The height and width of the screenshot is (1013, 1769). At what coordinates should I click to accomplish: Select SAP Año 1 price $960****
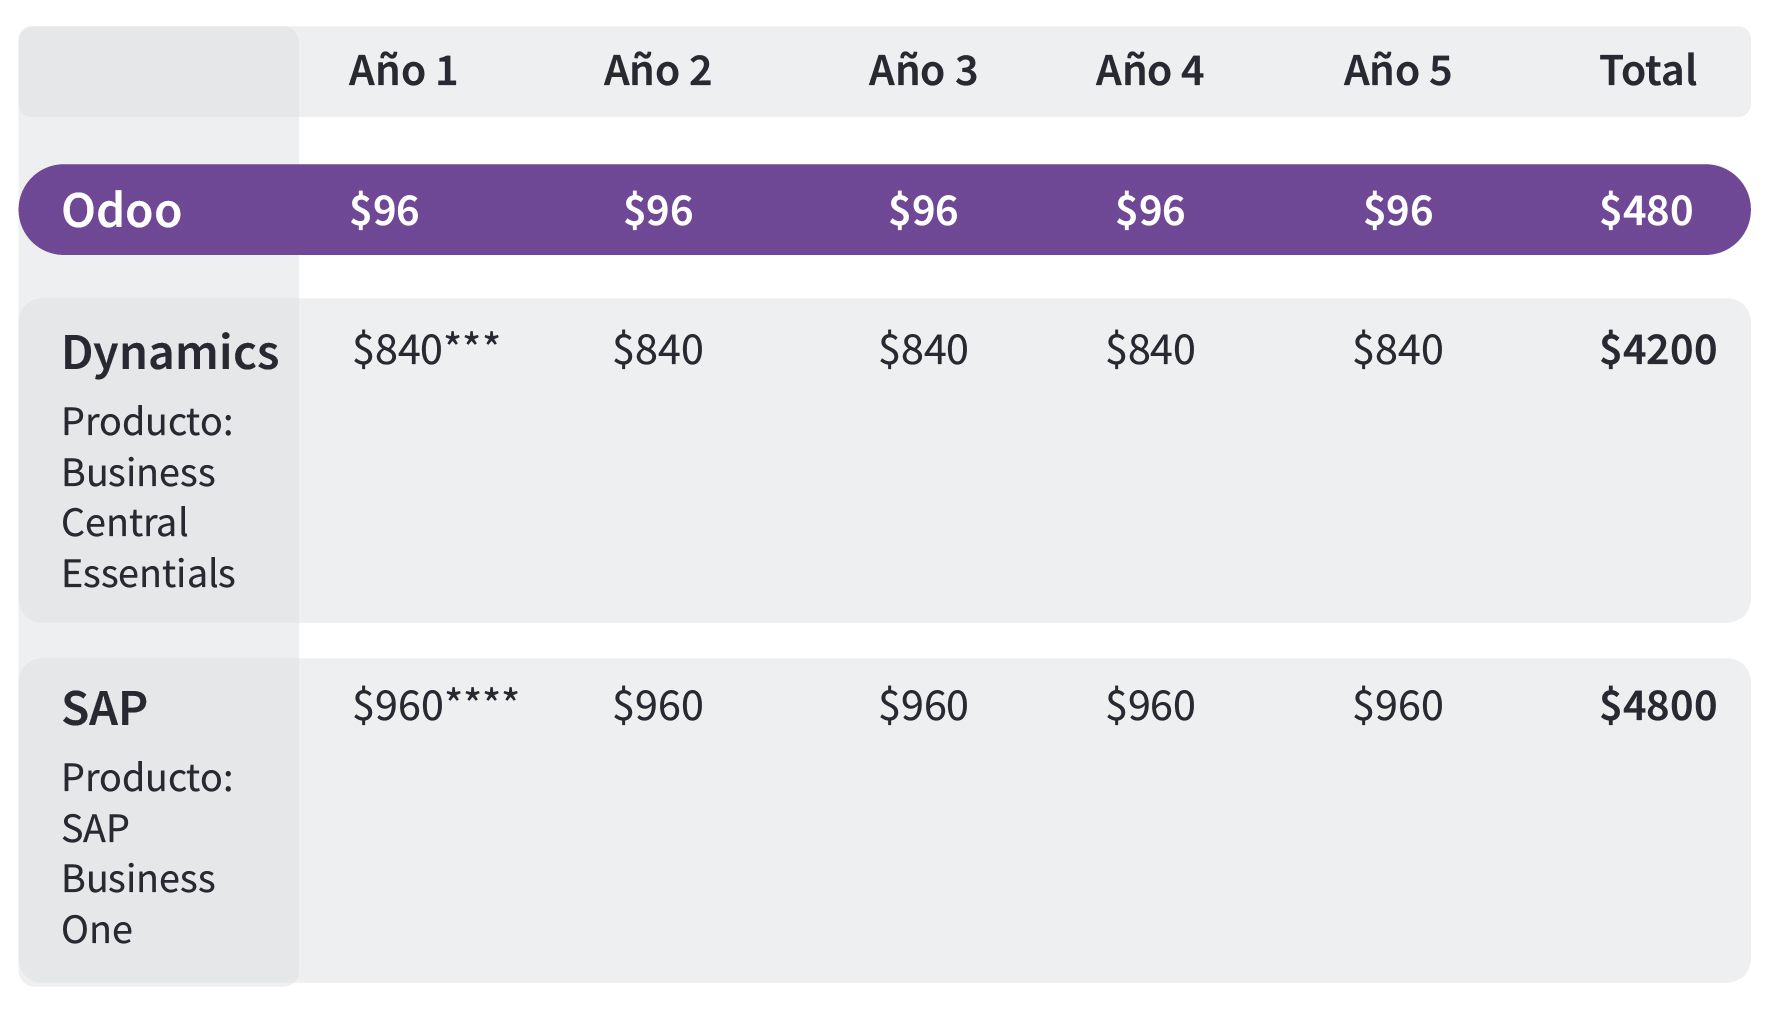pyautogui.click(x=436, y=705)
